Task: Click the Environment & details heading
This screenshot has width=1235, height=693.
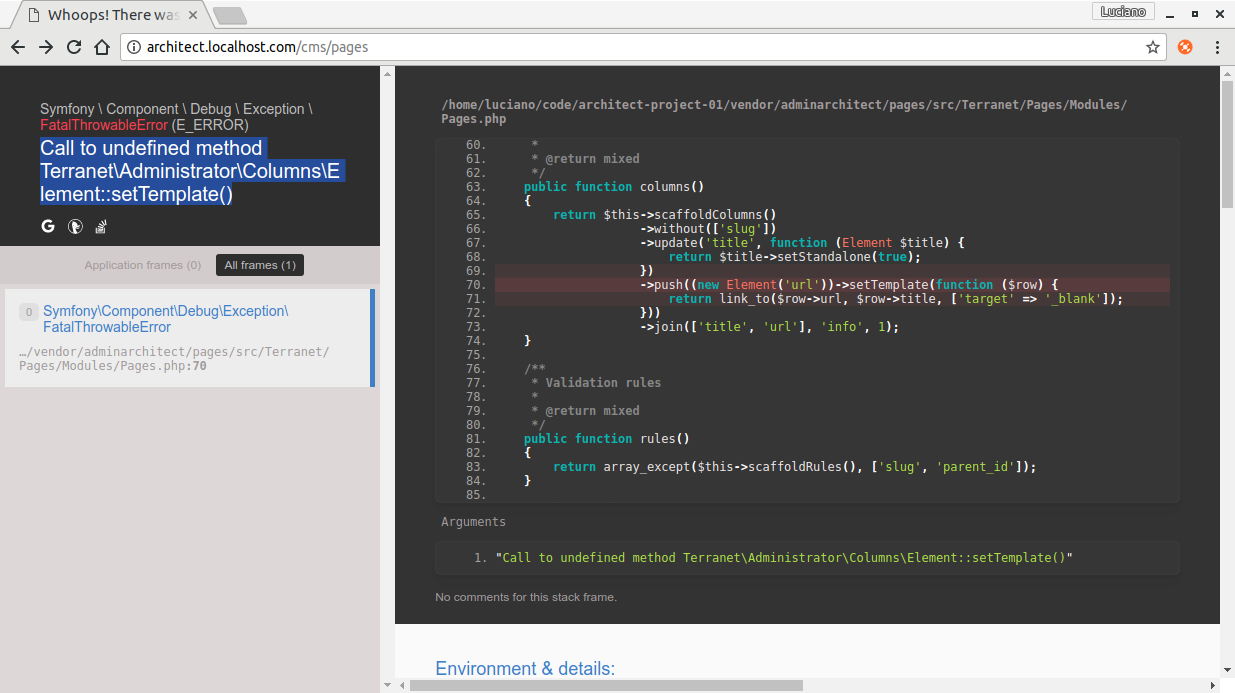Action: coord(525,669)
